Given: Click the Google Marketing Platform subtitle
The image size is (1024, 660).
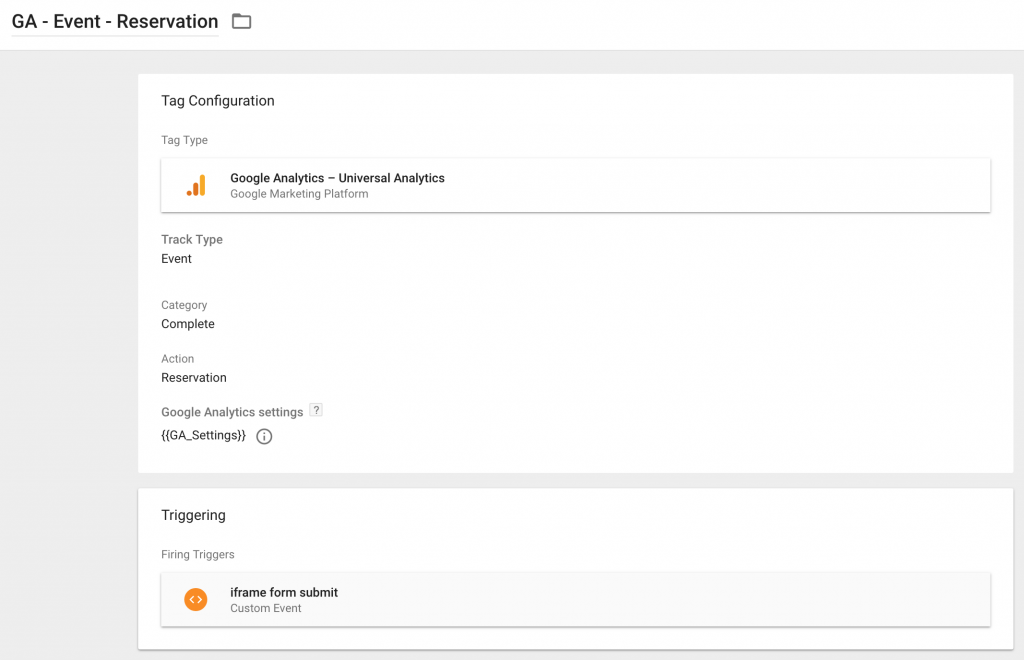Looking at the screenshot, I should click(299, 194).
